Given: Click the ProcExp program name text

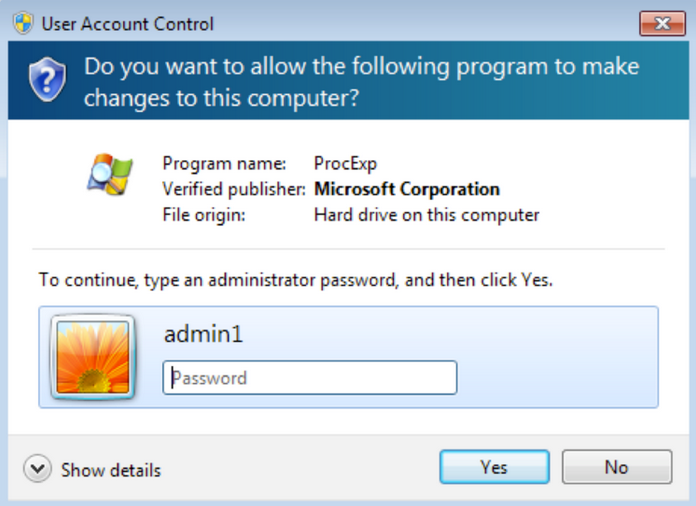Looking at the screenshot, I should coord(345,164).
